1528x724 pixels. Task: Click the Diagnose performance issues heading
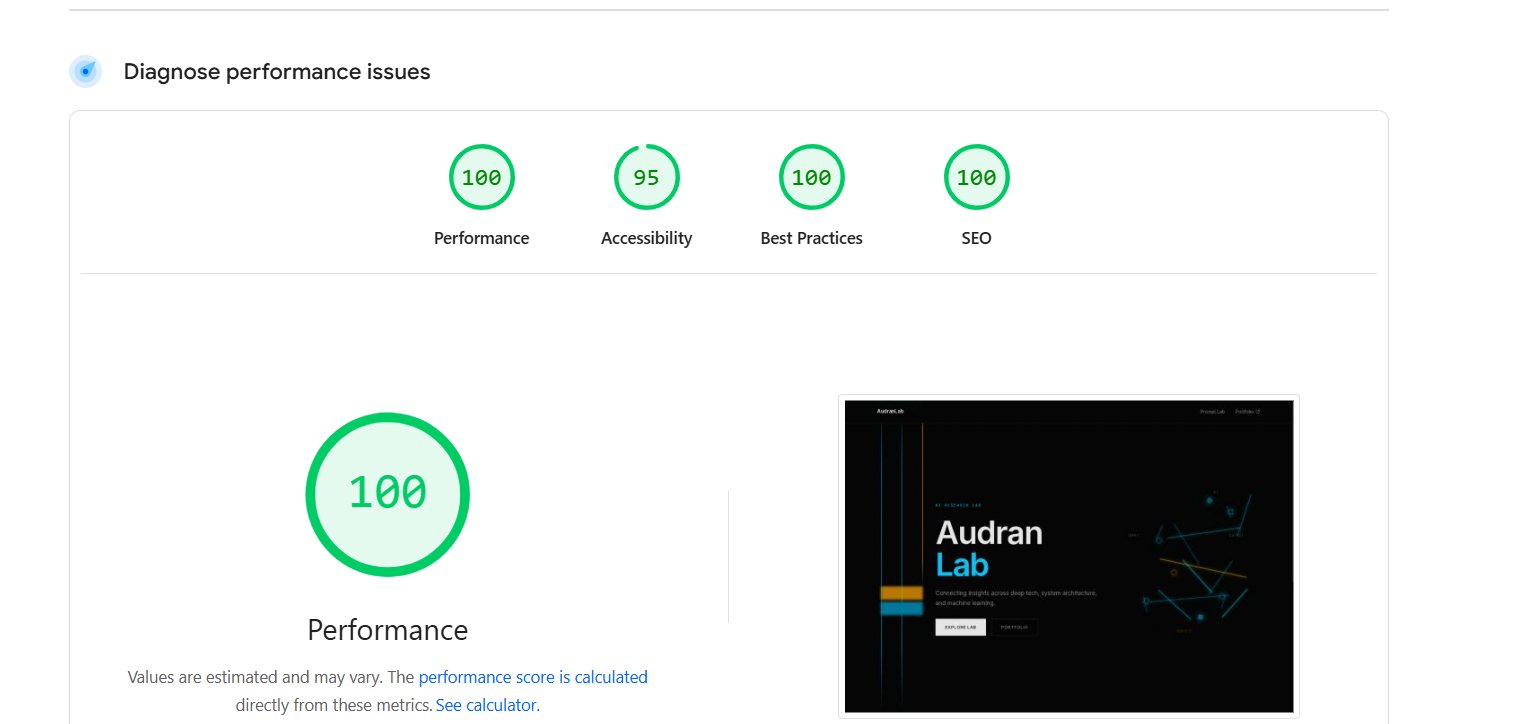pyautogui.click(x=276, y=71)
